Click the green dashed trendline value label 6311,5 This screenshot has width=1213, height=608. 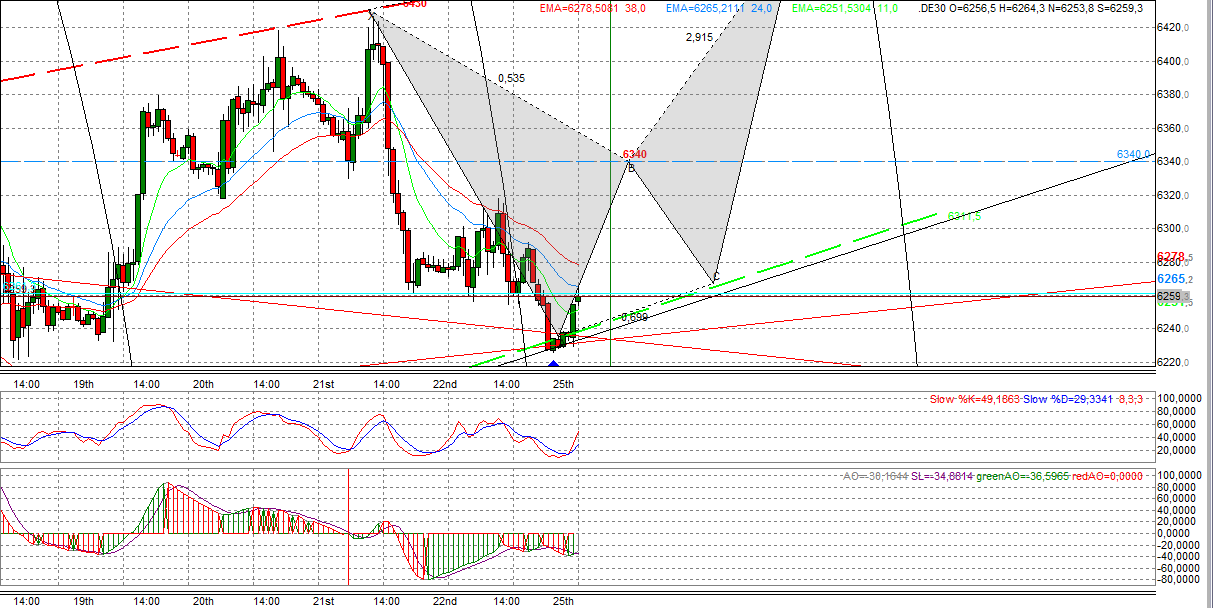[x=964, y=216]
